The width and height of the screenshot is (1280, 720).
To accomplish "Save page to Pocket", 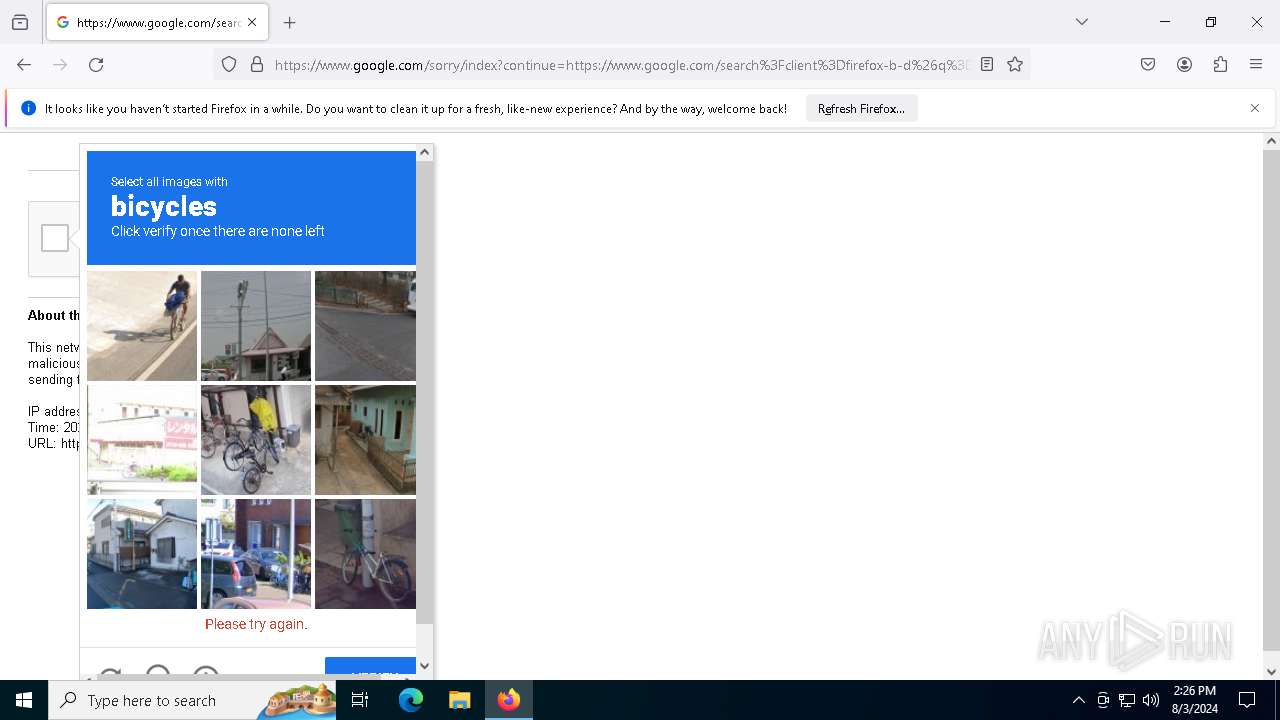I will point(1148,64).
